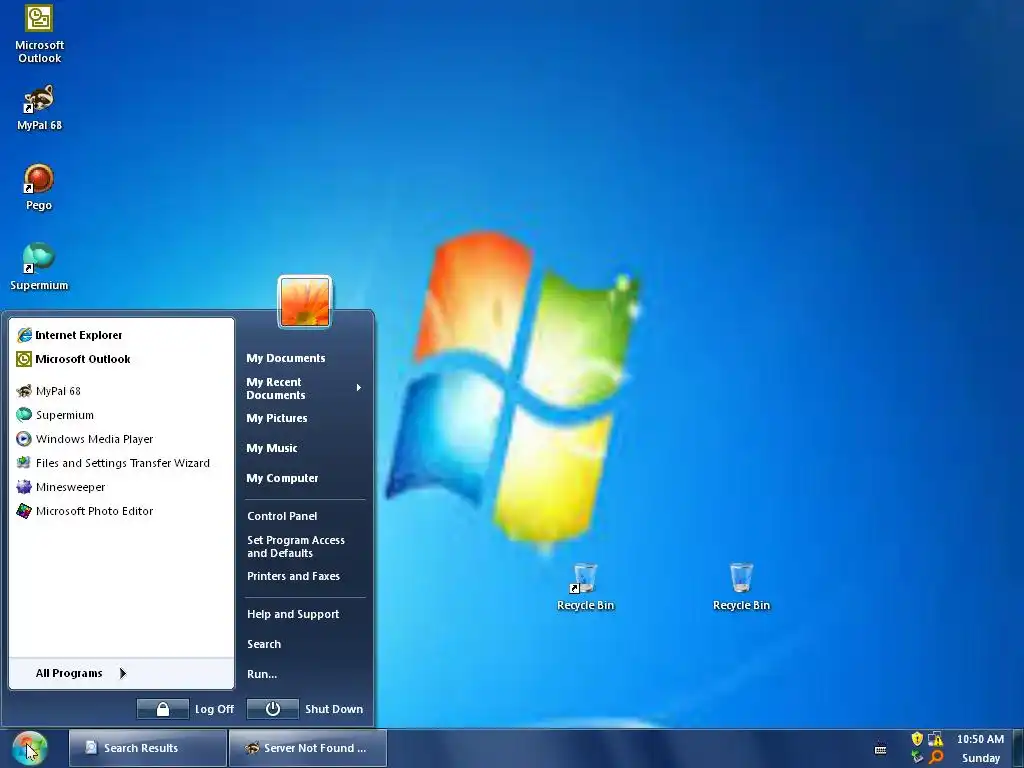Open the Pego desktop icon
This screenshot has height=768, width=1024.
tap(39, 187)
